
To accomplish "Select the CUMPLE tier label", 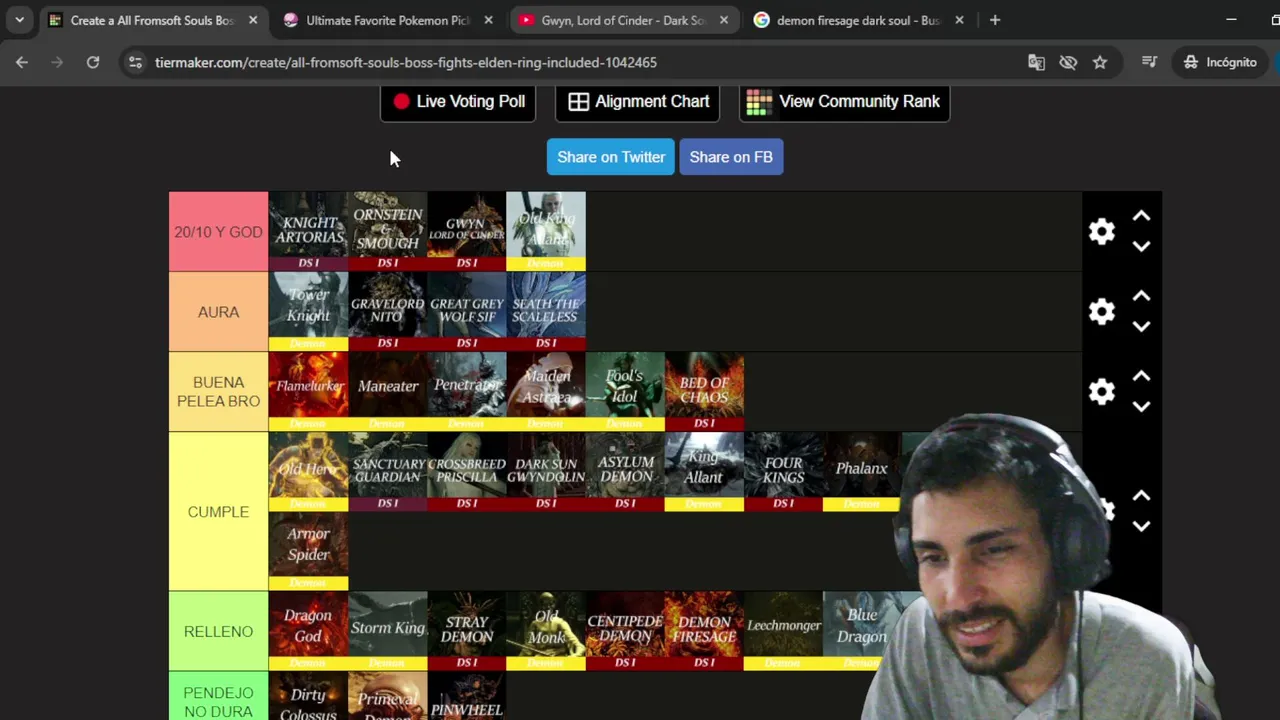I will 218,511.
